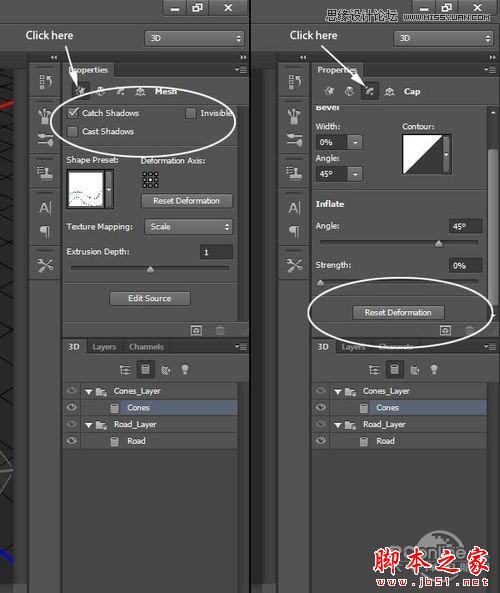The height and width of the screenshot is (593, 500).
Task: Open the Tool Presets icon in left strip
Action: coord(45,265)
